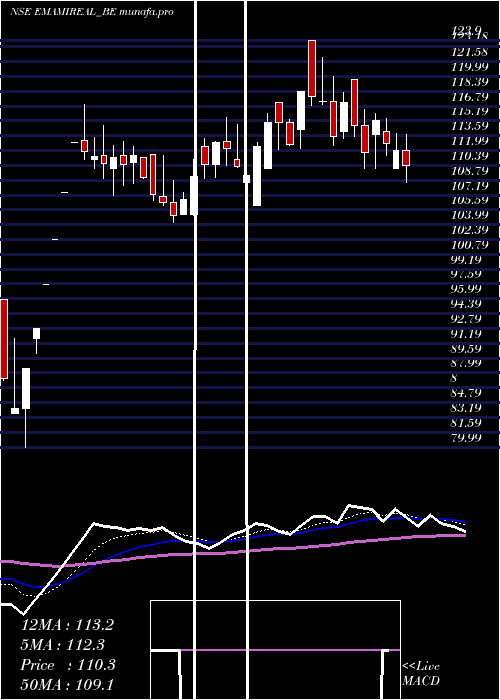Click the 115.19 price axis label
The image size is (500, 700).
pyautogui.click(x=469, y=111)
